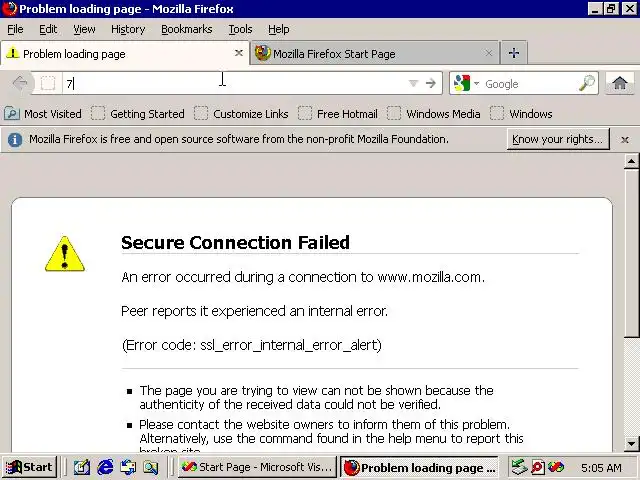Click the blue info icon in notification bar
This screenshot has height=480, width=640.
[x=15, y=140]
